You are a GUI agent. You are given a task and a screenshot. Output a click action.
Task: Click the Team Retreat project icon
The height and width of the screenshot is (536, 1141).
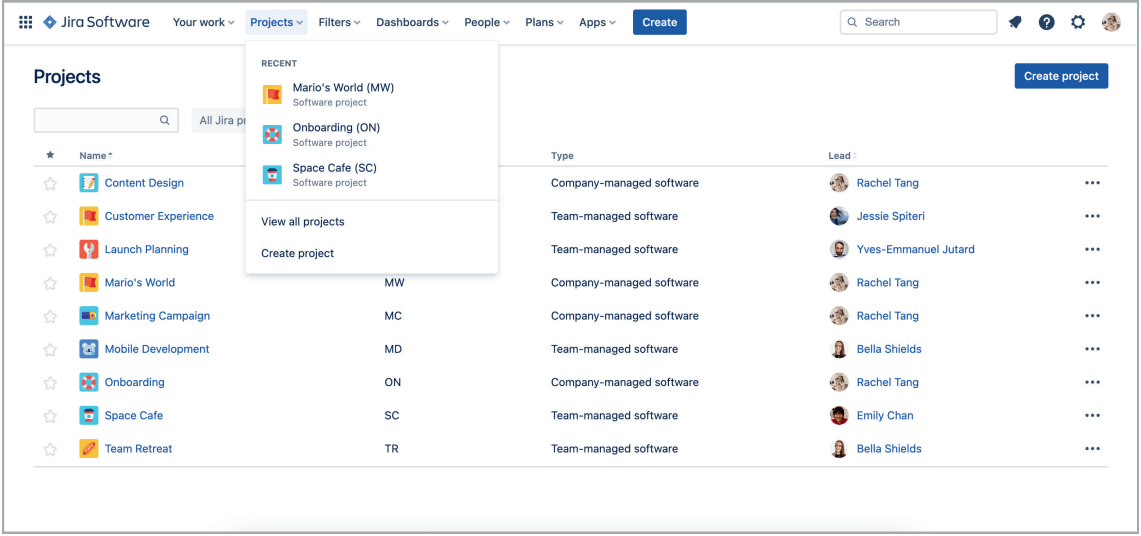coord(89,449)
